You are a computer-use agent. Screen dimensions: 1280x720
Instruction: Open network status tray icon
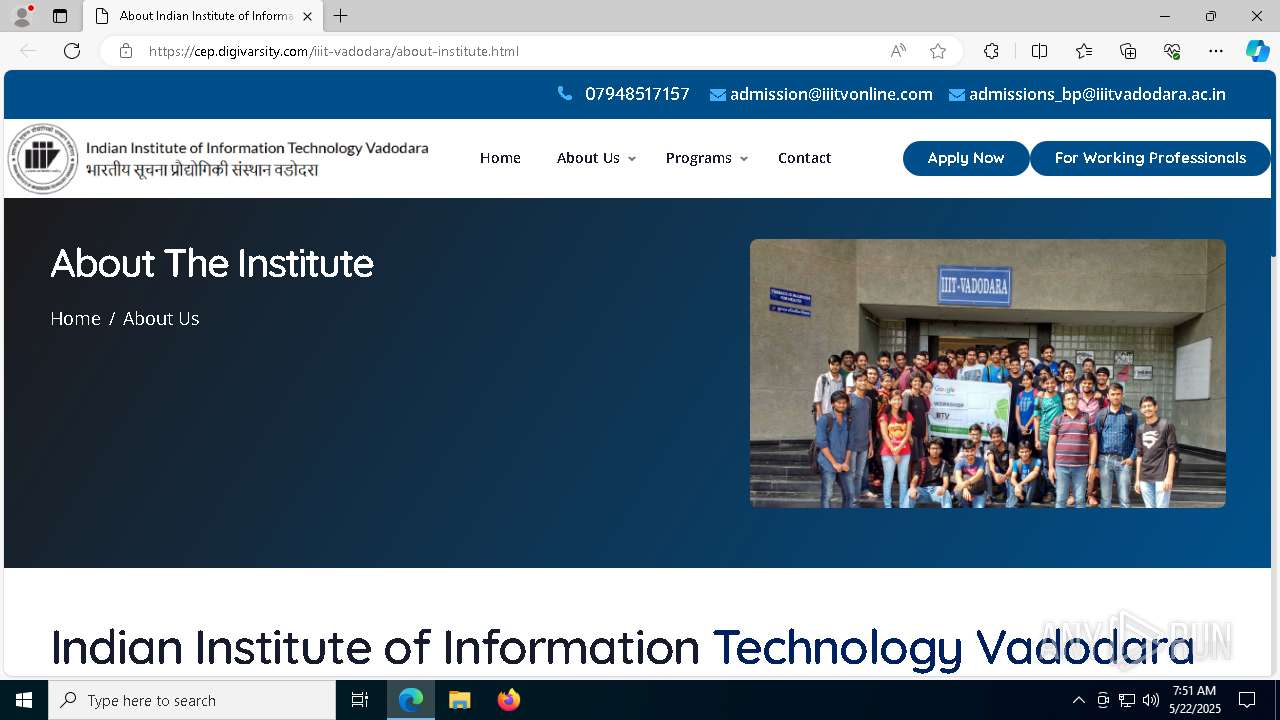click(1127, 700)
